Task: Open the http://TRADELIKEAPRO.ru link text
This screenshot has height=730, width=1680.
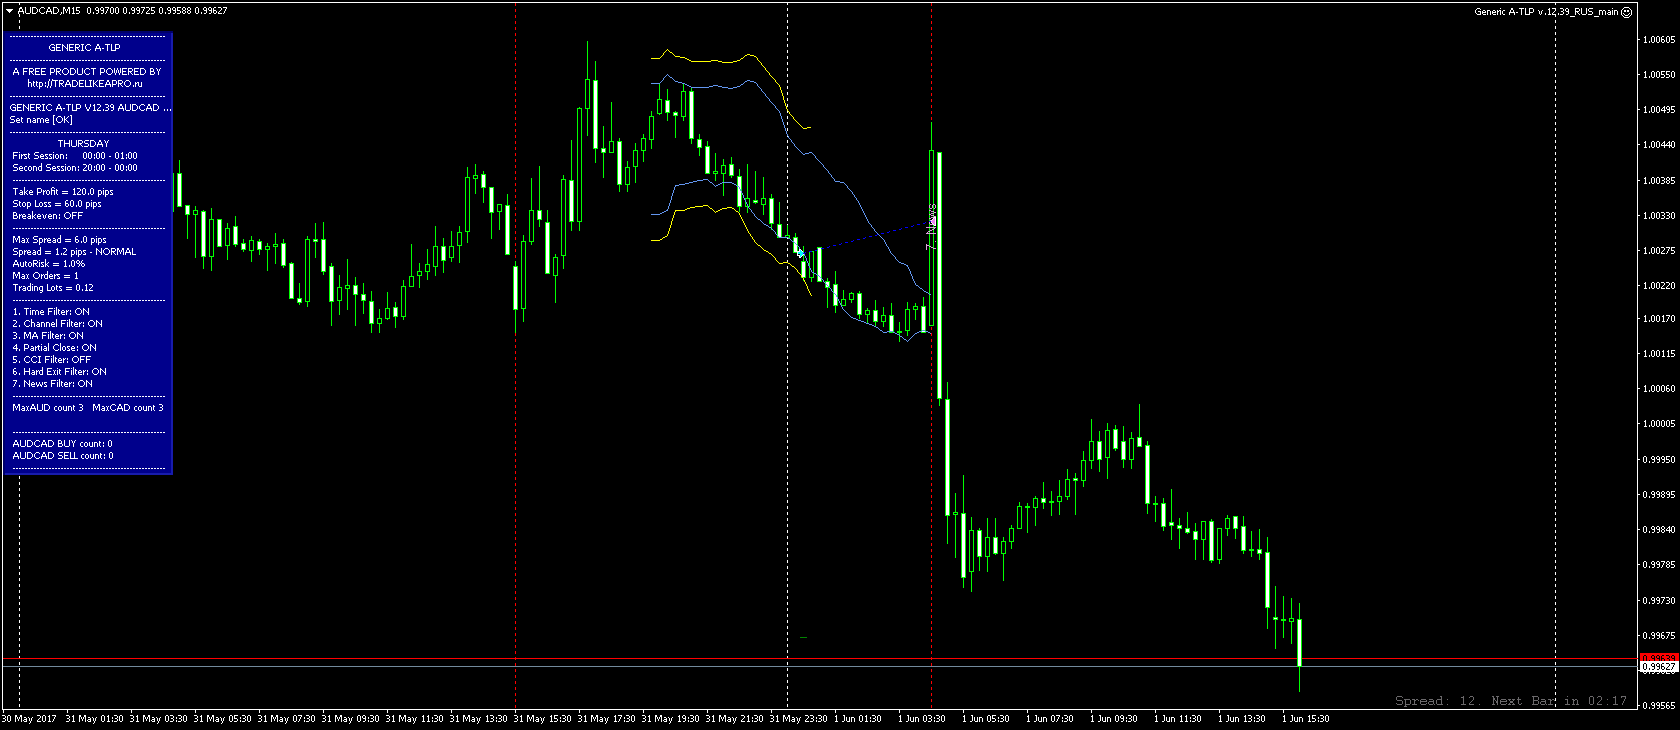Action: pos(85,84)
